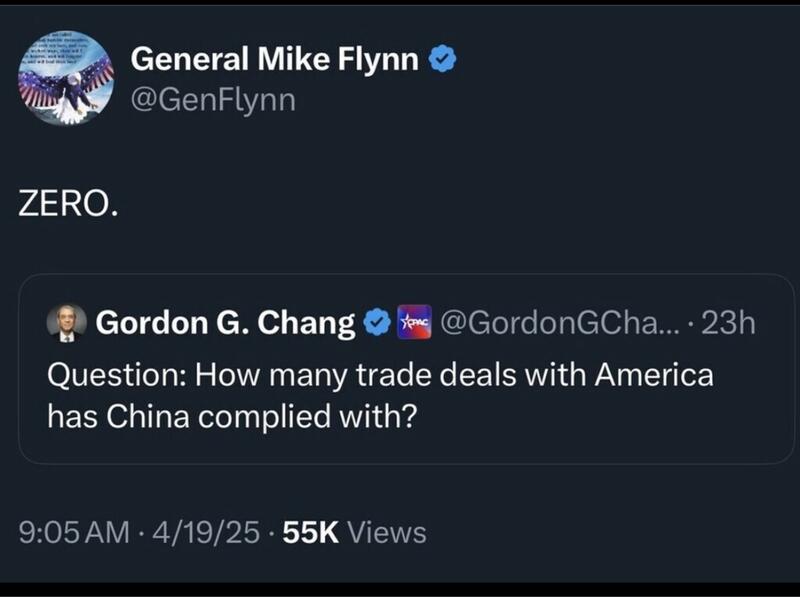Click the Views label
The image size is (800, 597).
pos(392,533)
